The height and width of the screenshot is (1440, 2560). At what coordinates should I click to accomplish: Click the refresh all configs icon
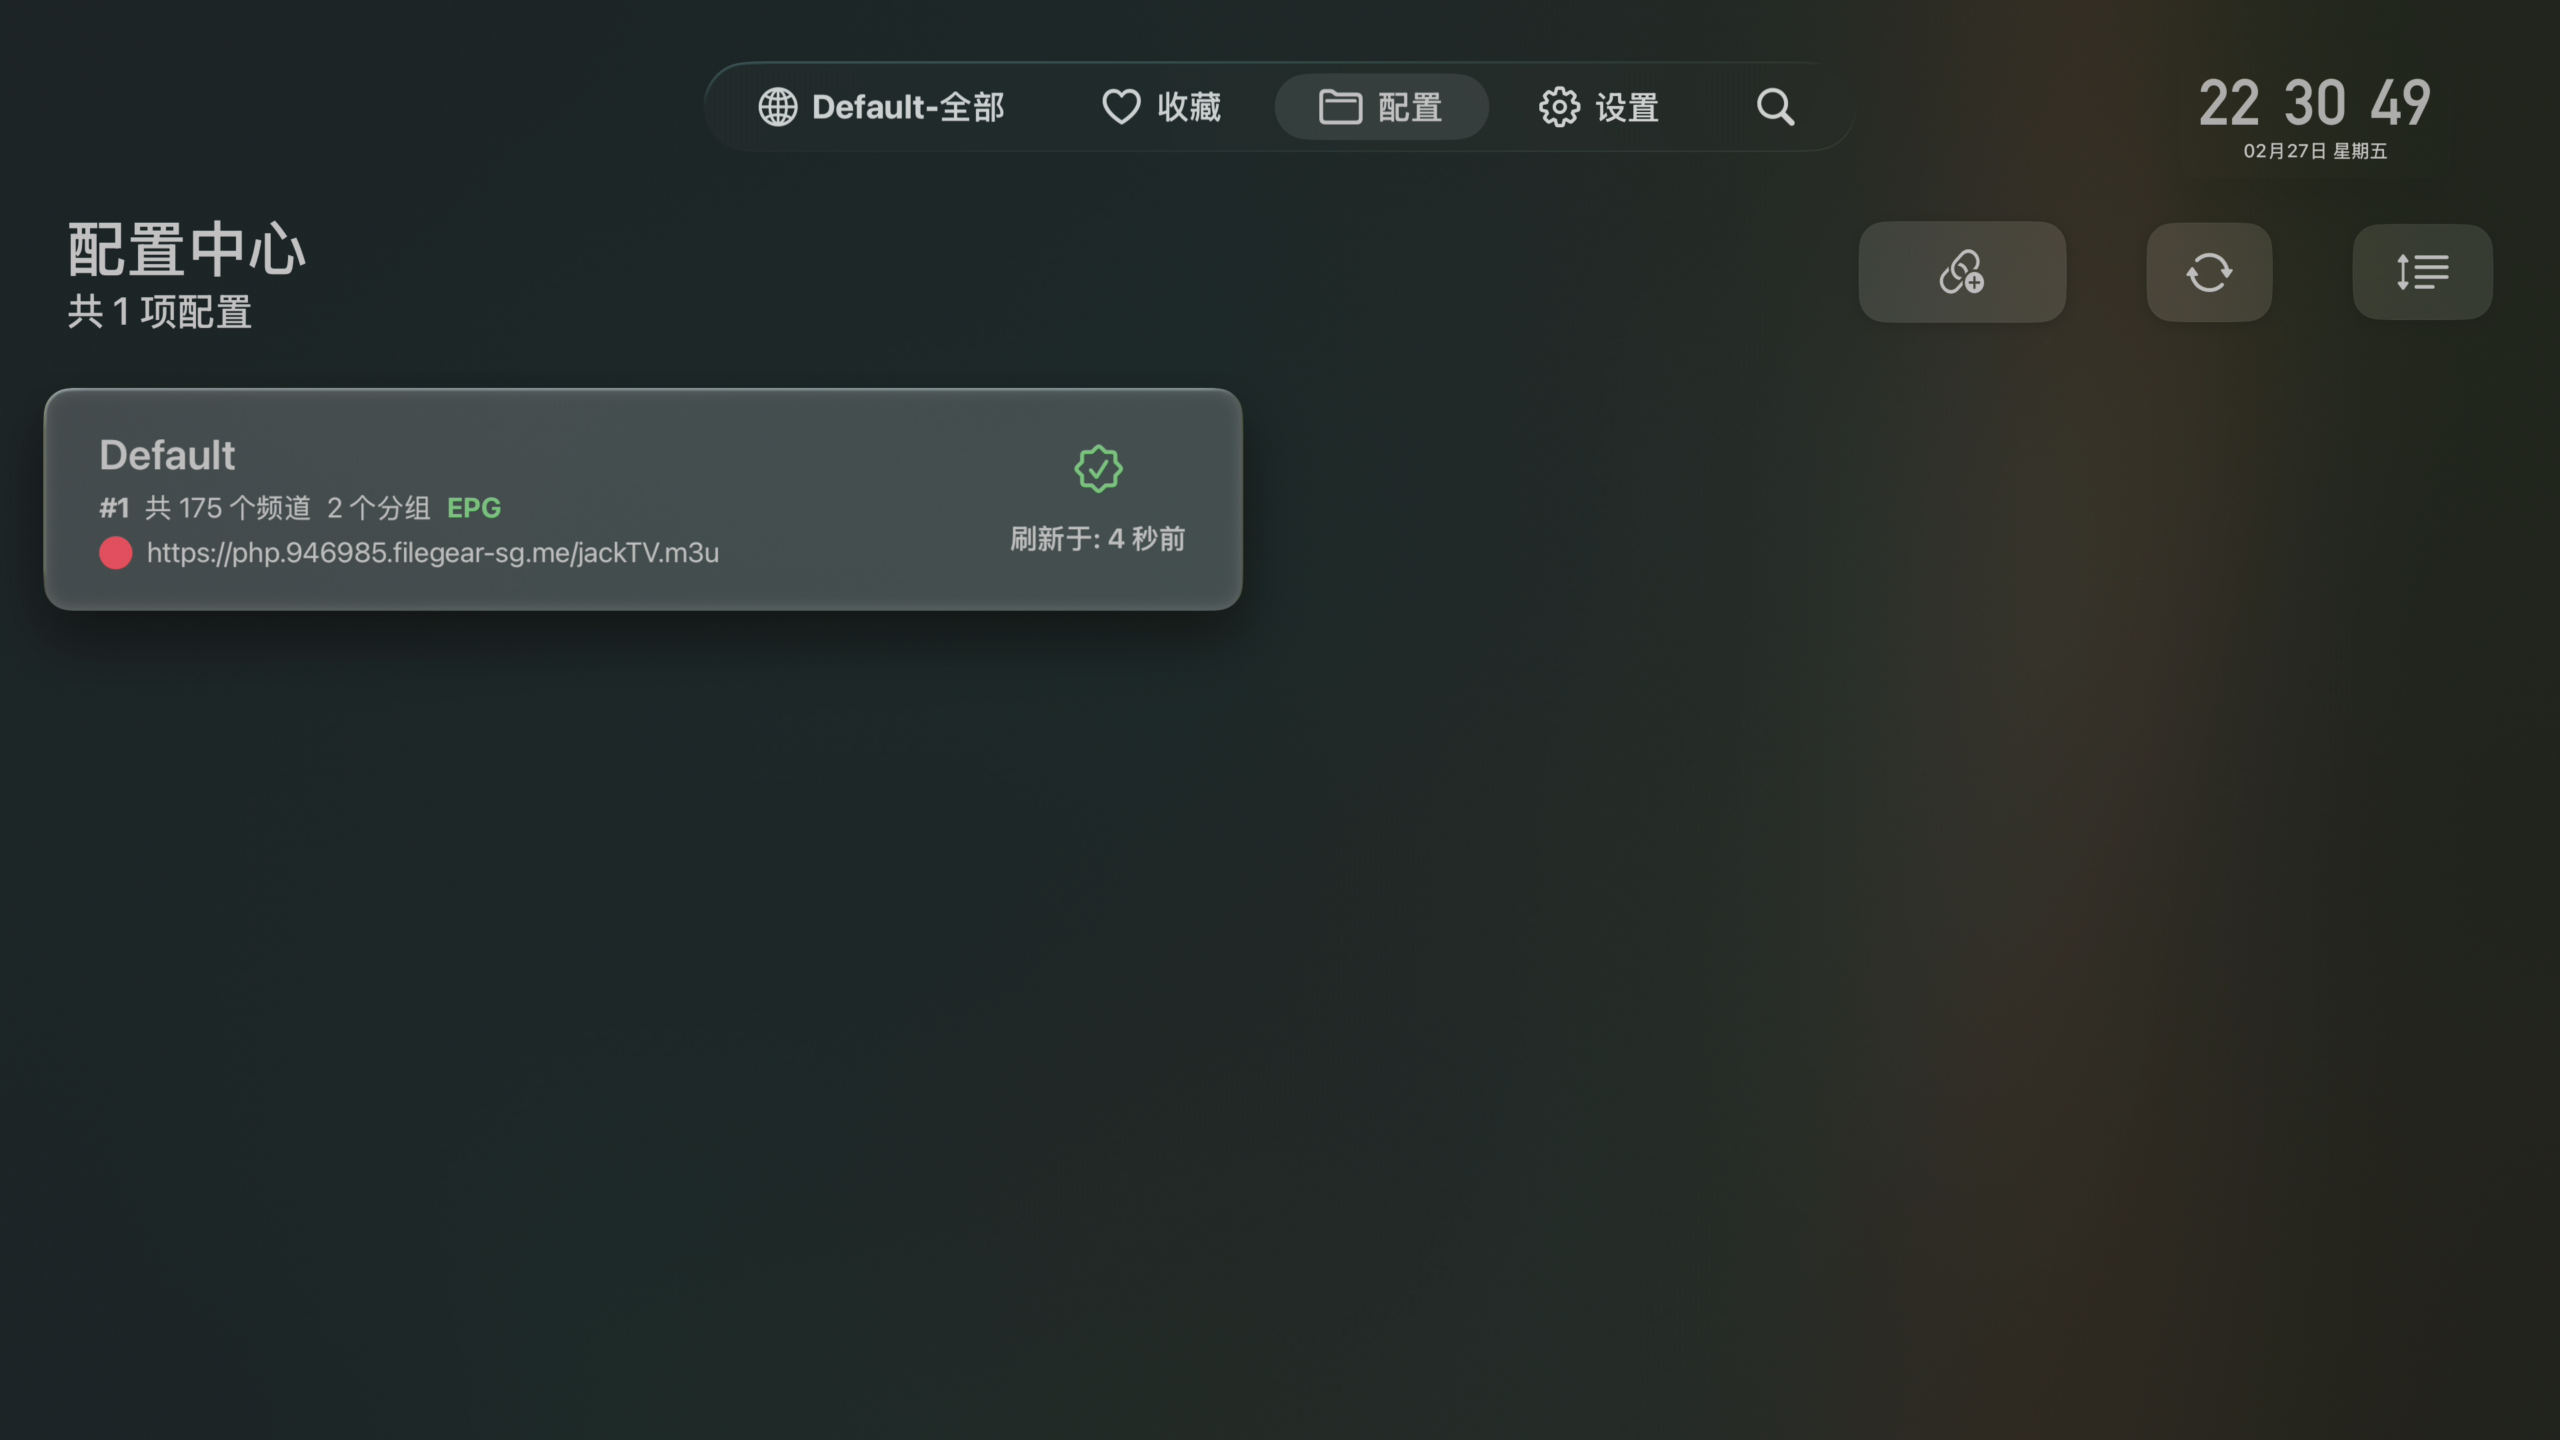click(2209, 272)
